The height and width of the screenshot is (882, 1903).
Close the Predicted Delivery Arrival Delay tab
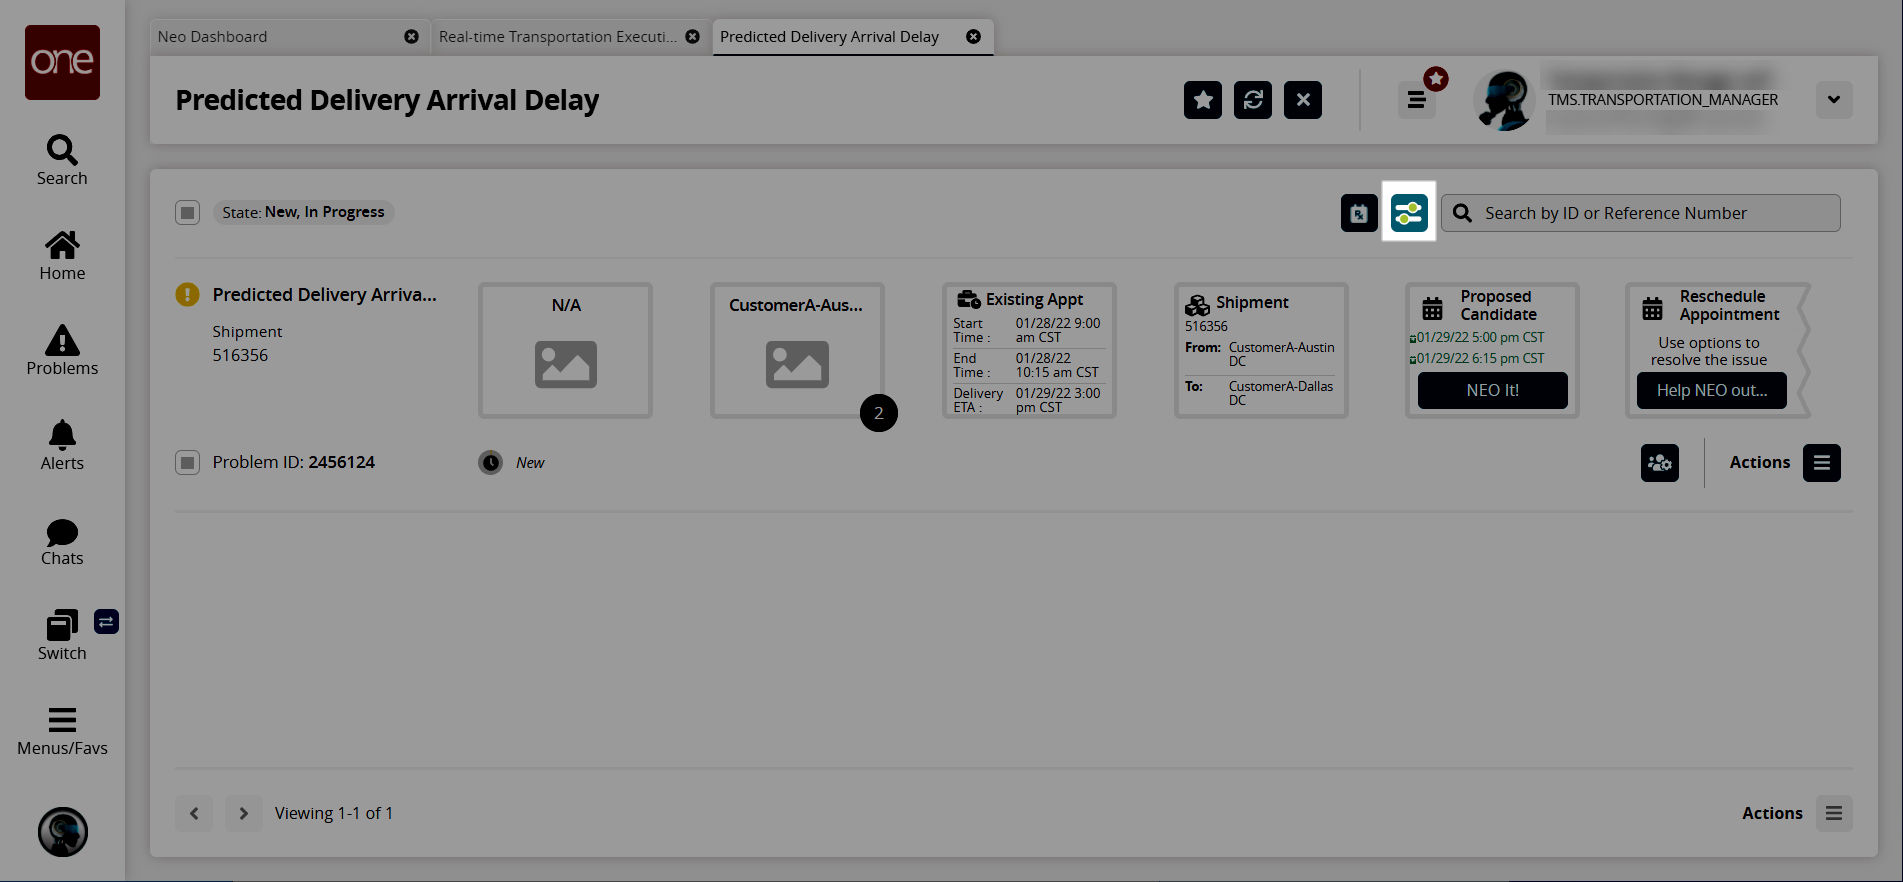973,37
